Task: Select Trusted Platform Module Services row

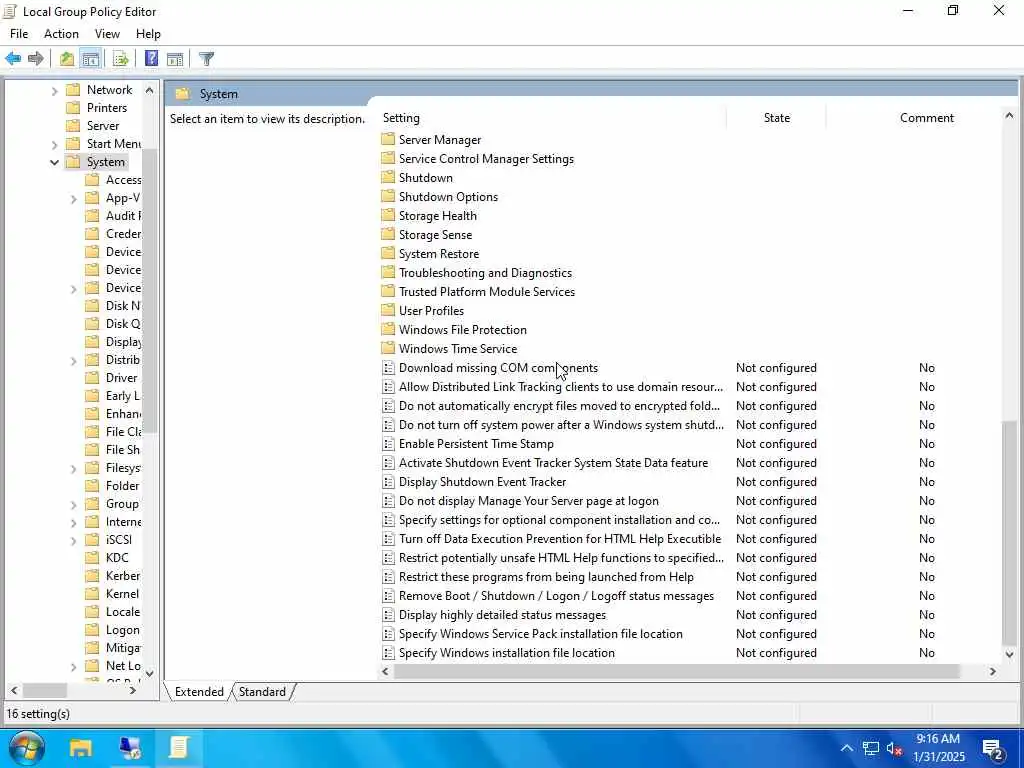Action: pyautogui.click(x=487, y=291)
